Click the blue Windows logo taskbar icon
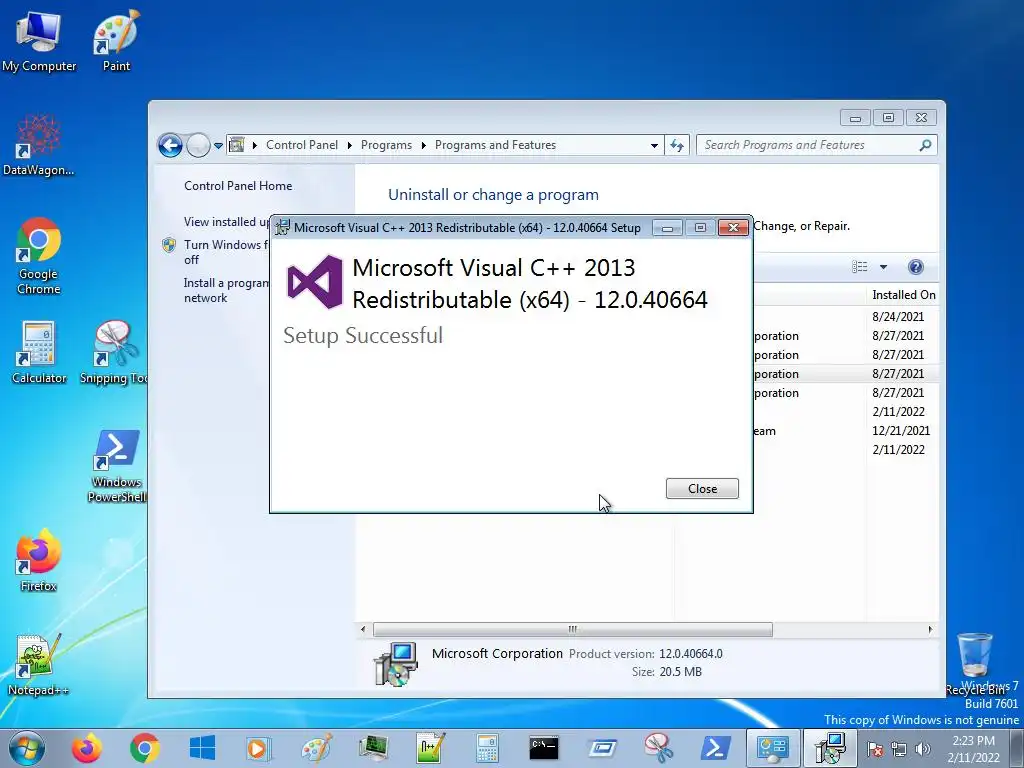1024x768 pixels. [x=202, y=748]
